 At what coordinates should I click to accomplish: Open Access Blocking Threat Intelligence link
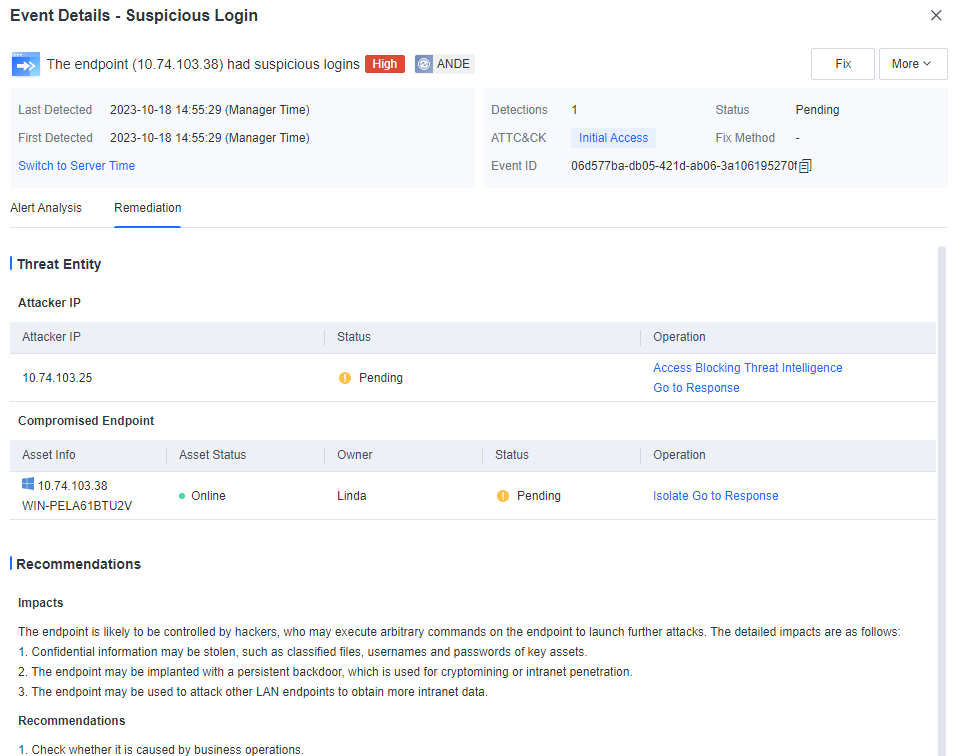(x=747, y=368)
